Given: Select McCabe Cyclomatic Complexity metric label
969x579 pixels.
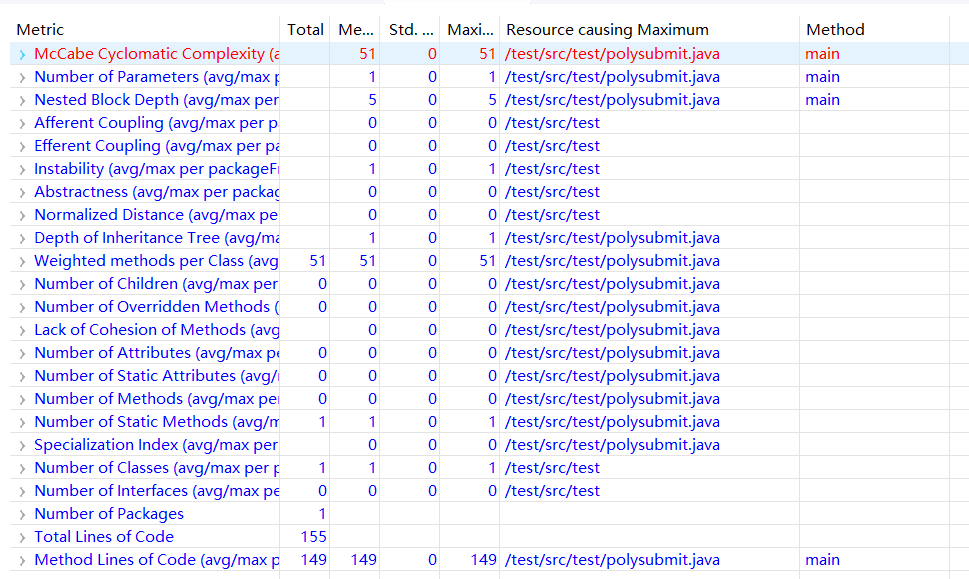Looking at the screenshot, I should pyautogui.click(x=156, y=54).
